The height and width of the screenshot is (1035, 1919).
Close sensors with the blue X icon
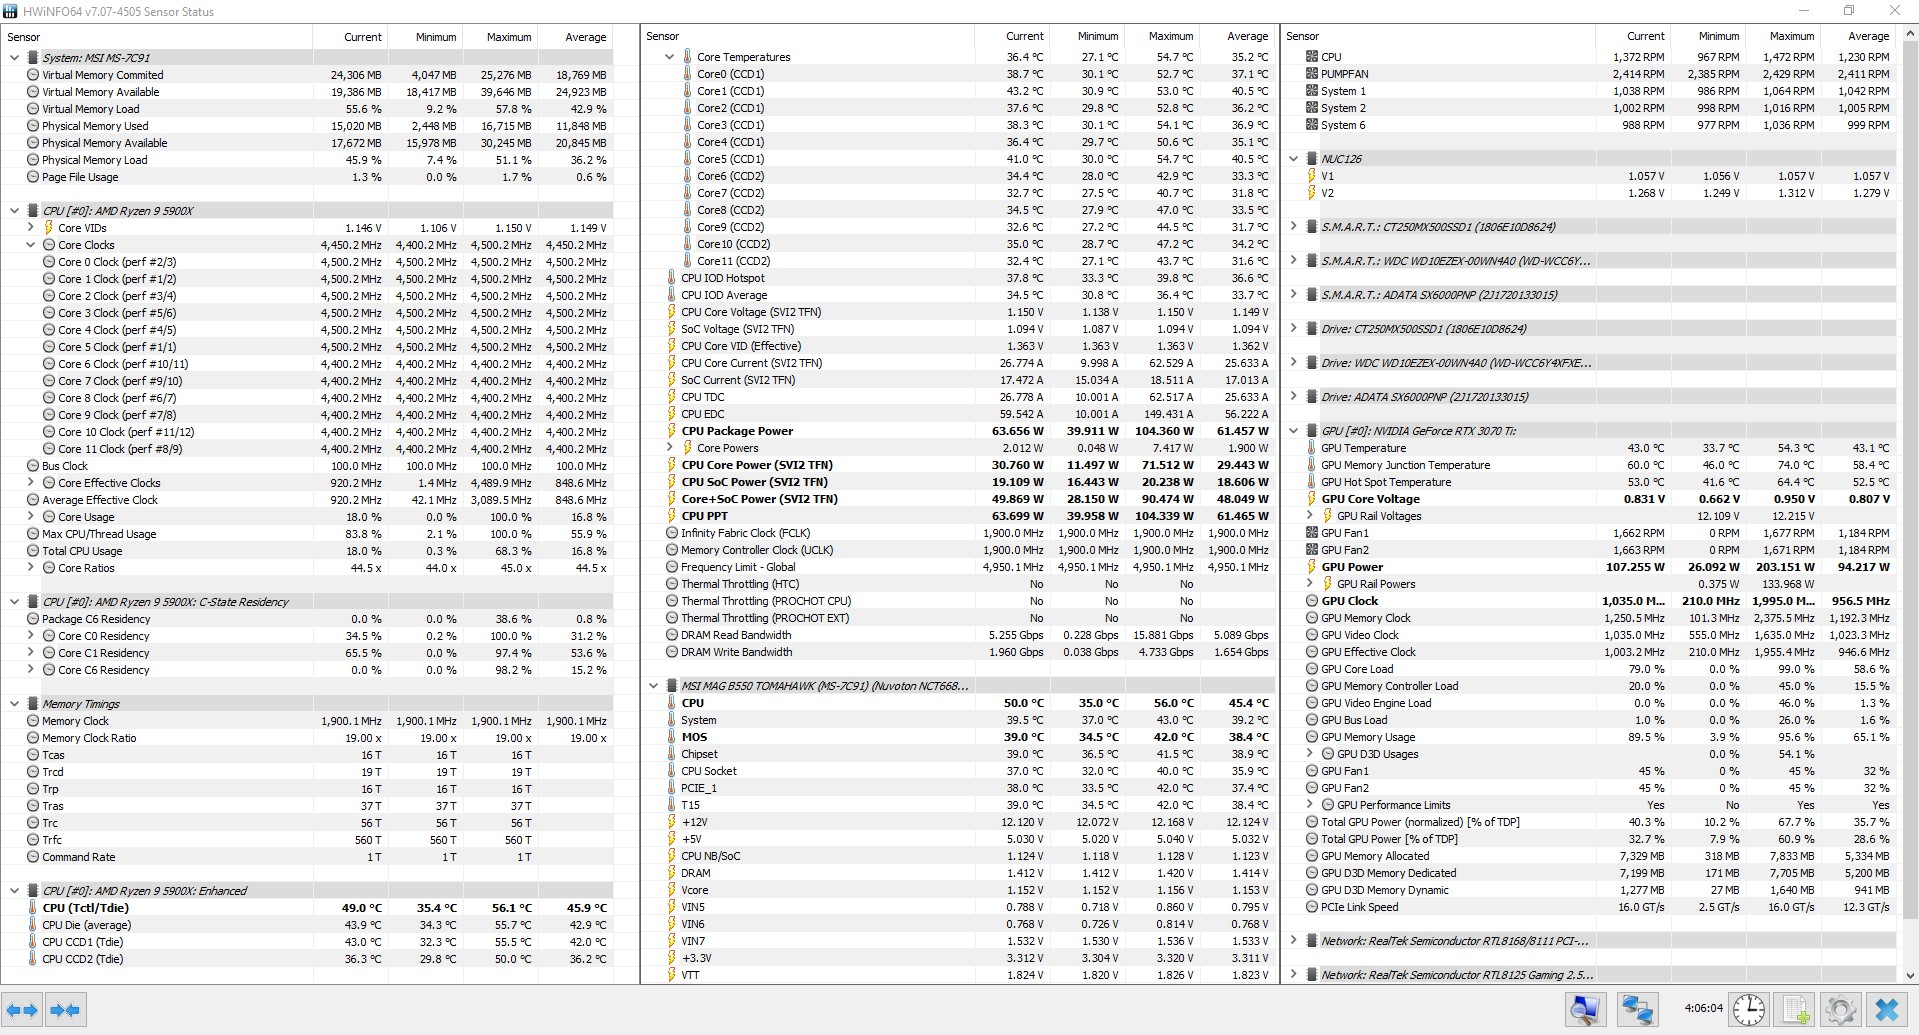1887,1010
